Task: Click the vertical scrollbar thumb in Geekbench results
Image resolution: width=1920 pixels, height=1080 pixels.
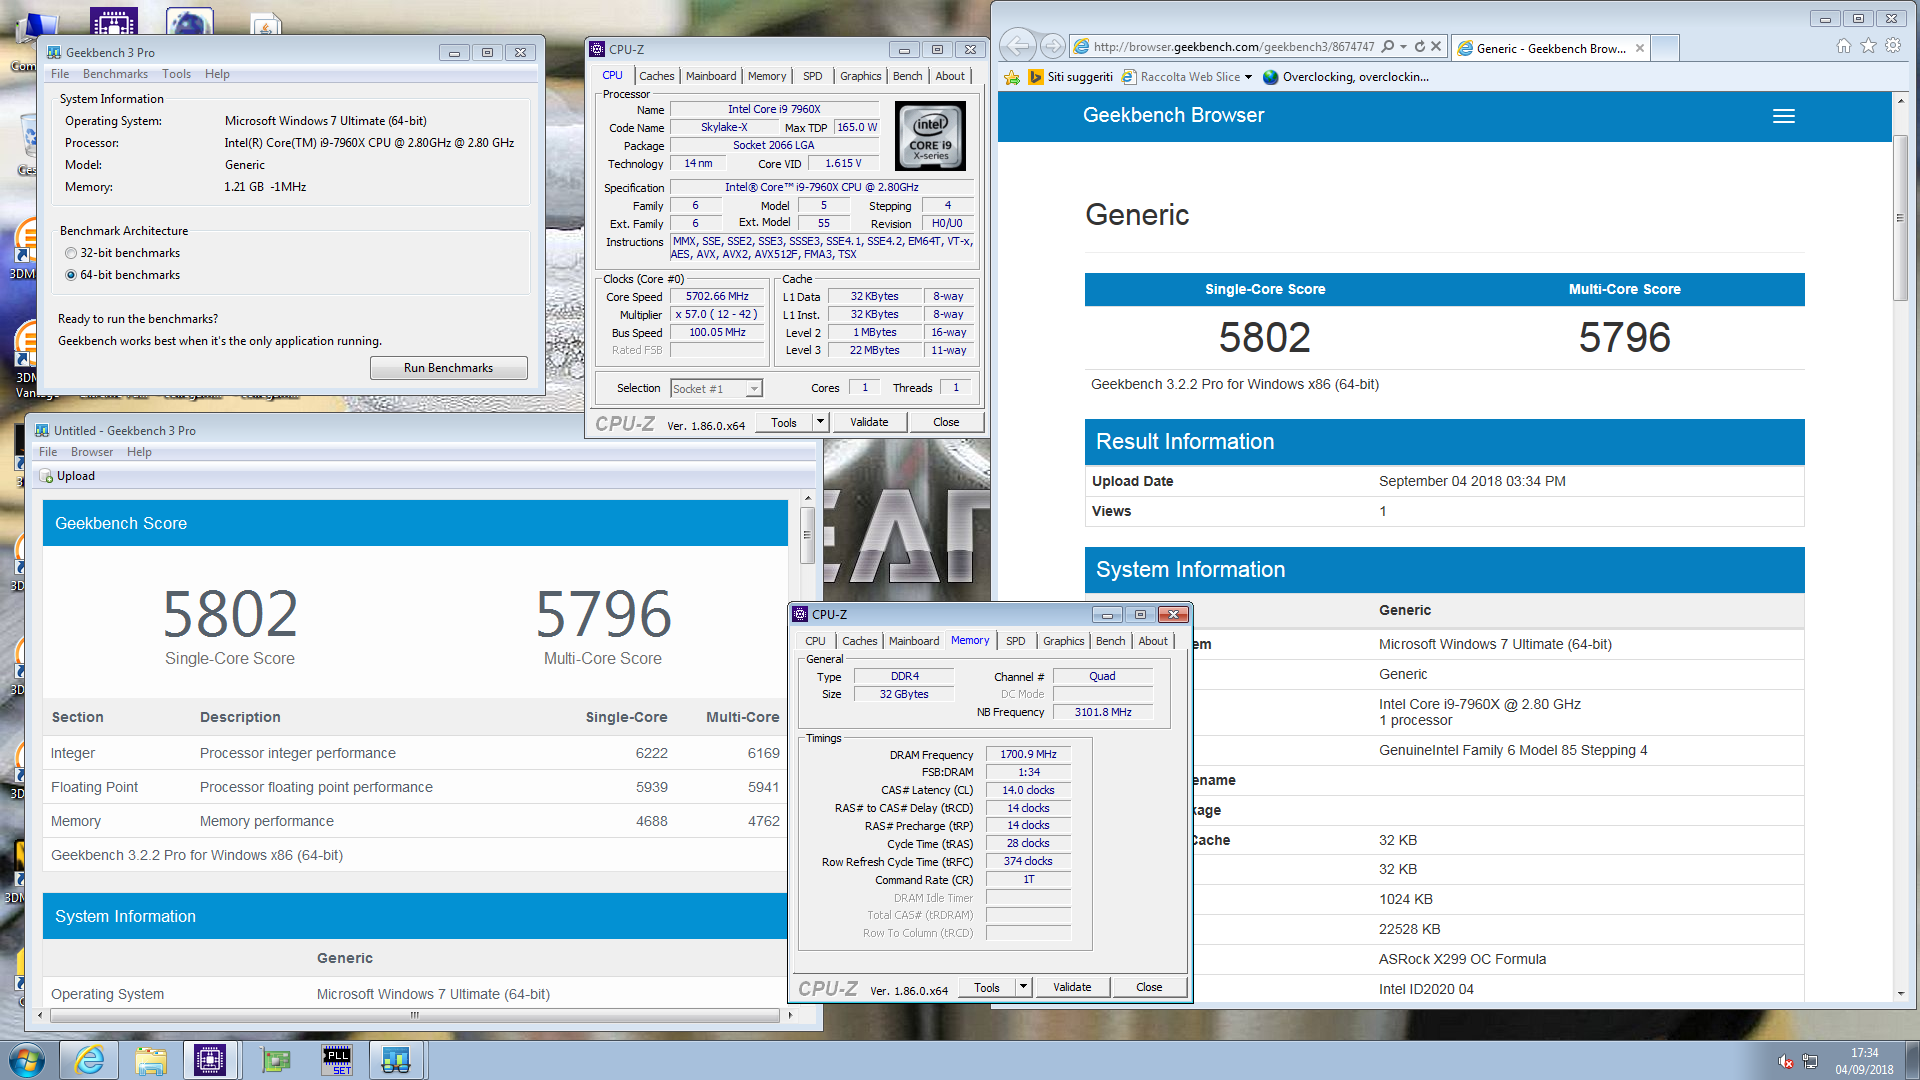Action: click(807, 535)
